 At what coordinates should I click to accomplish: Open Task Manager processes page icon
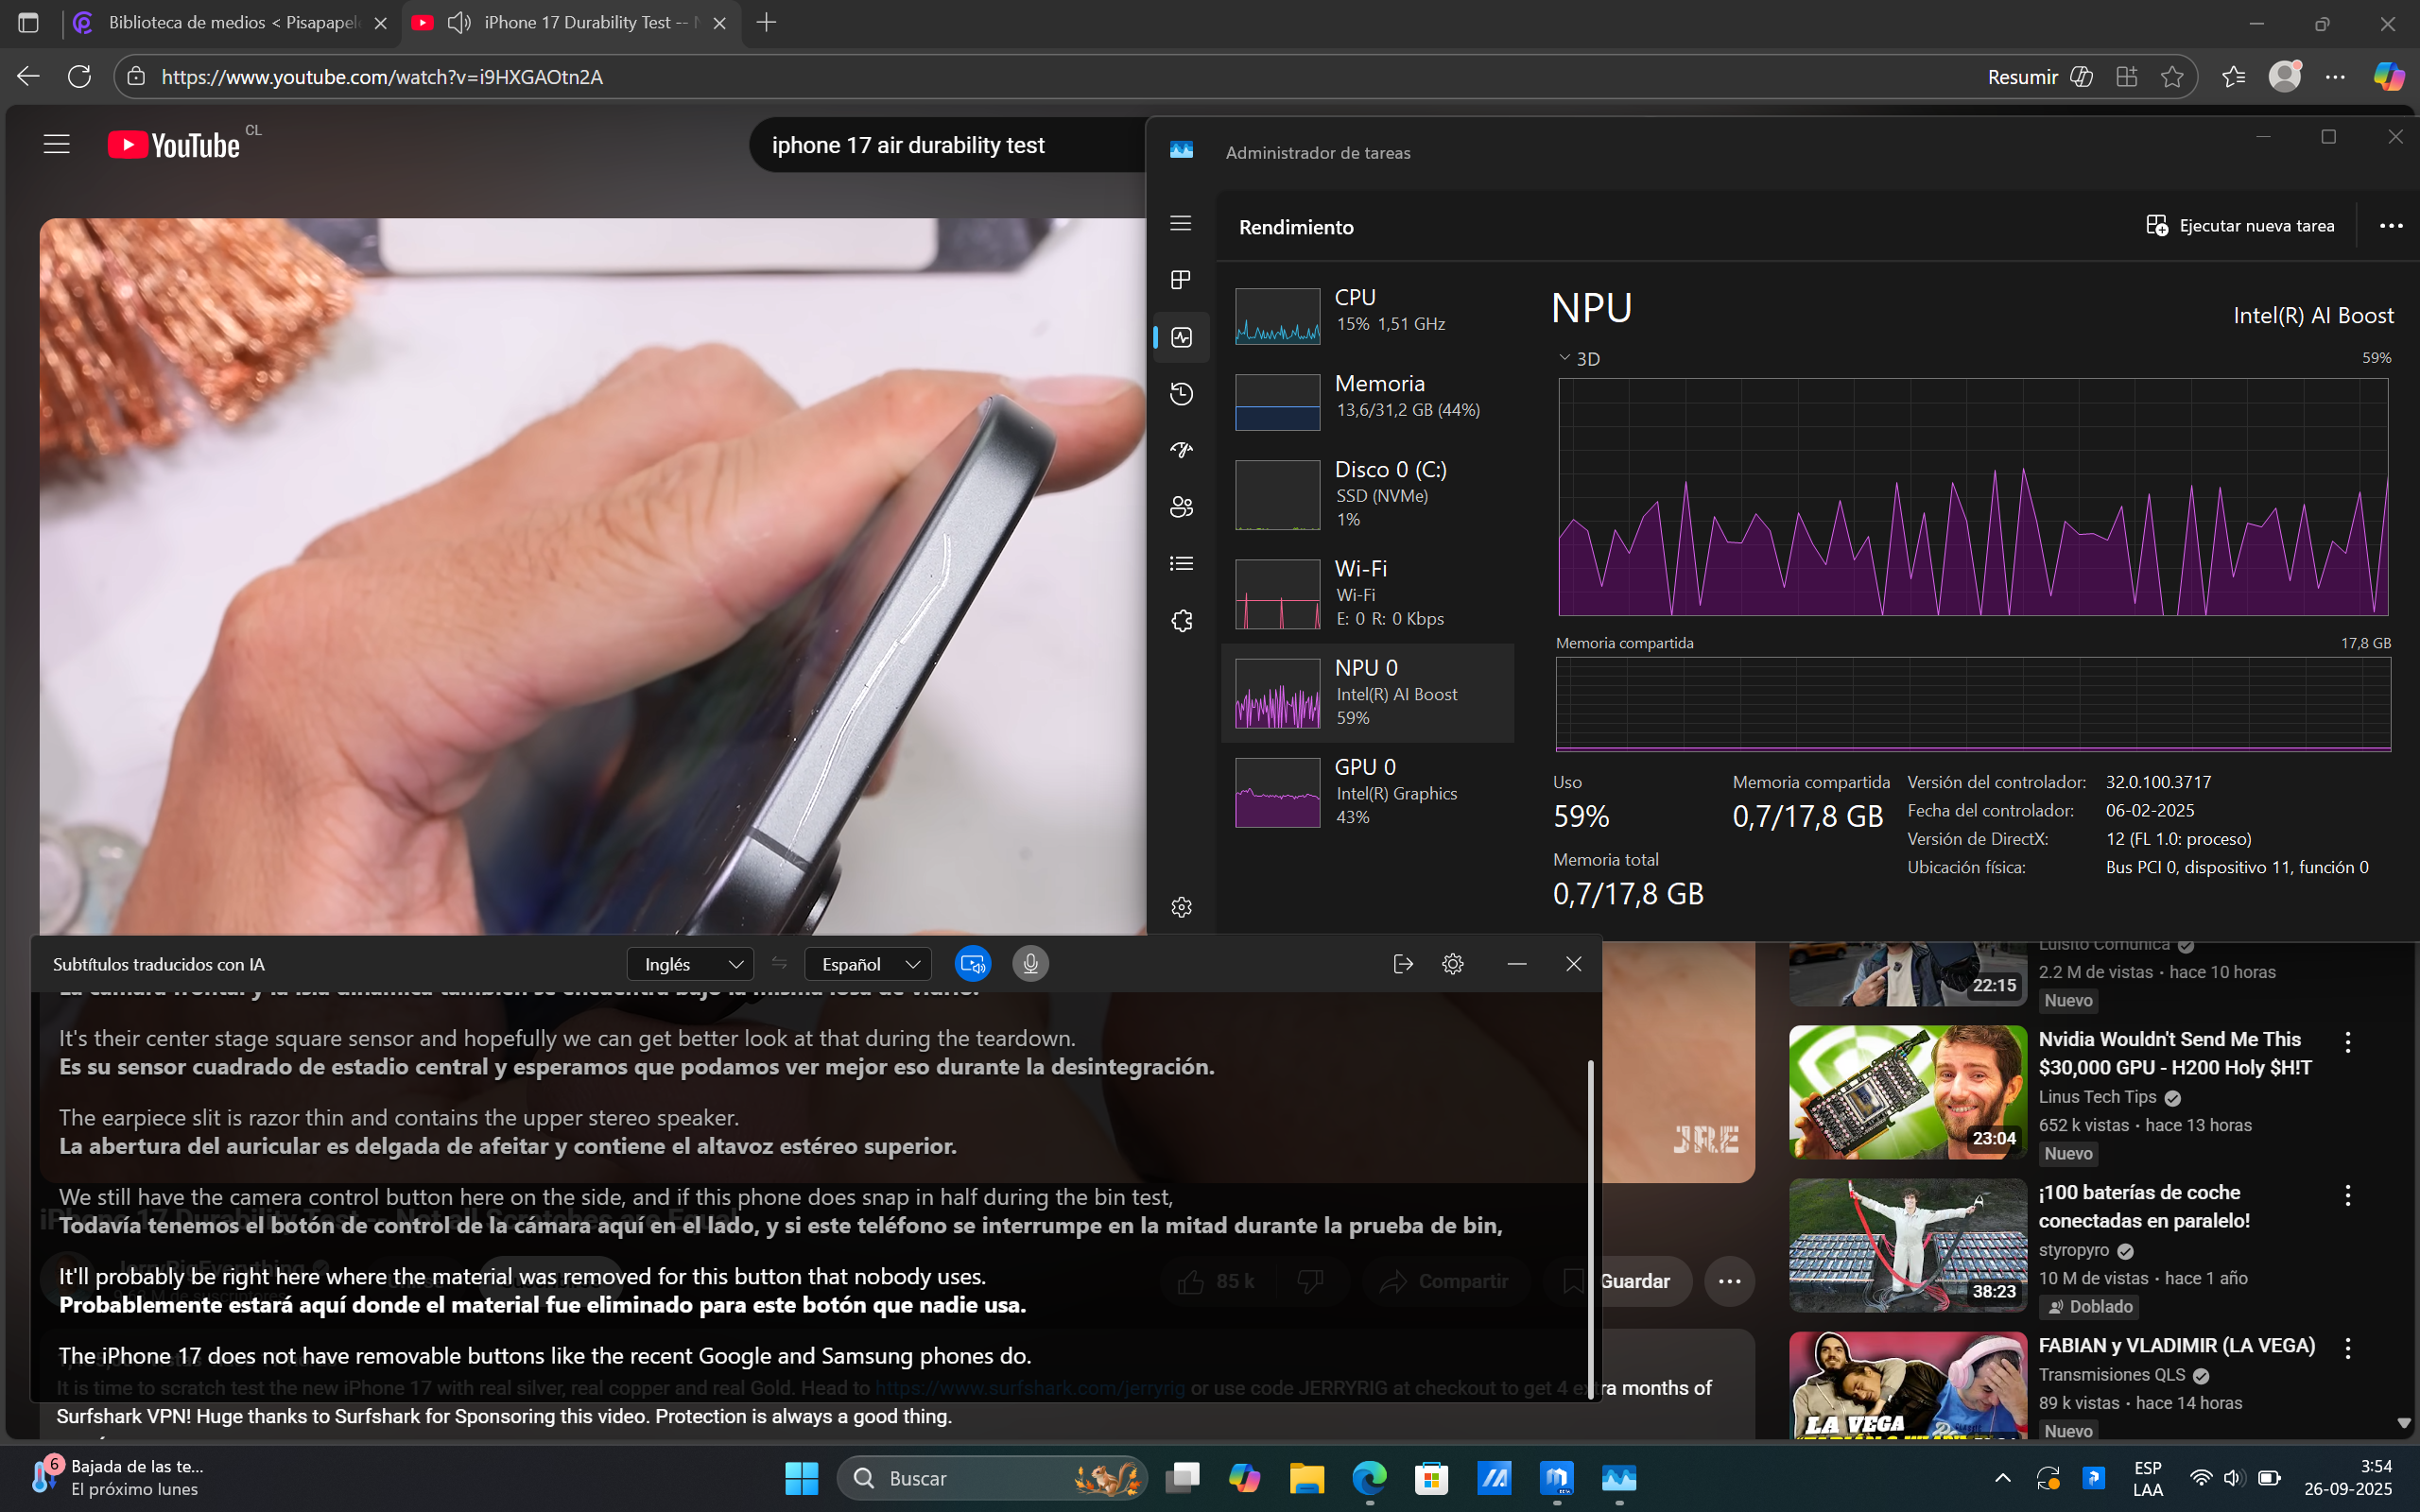click(x=1181, y=280)
